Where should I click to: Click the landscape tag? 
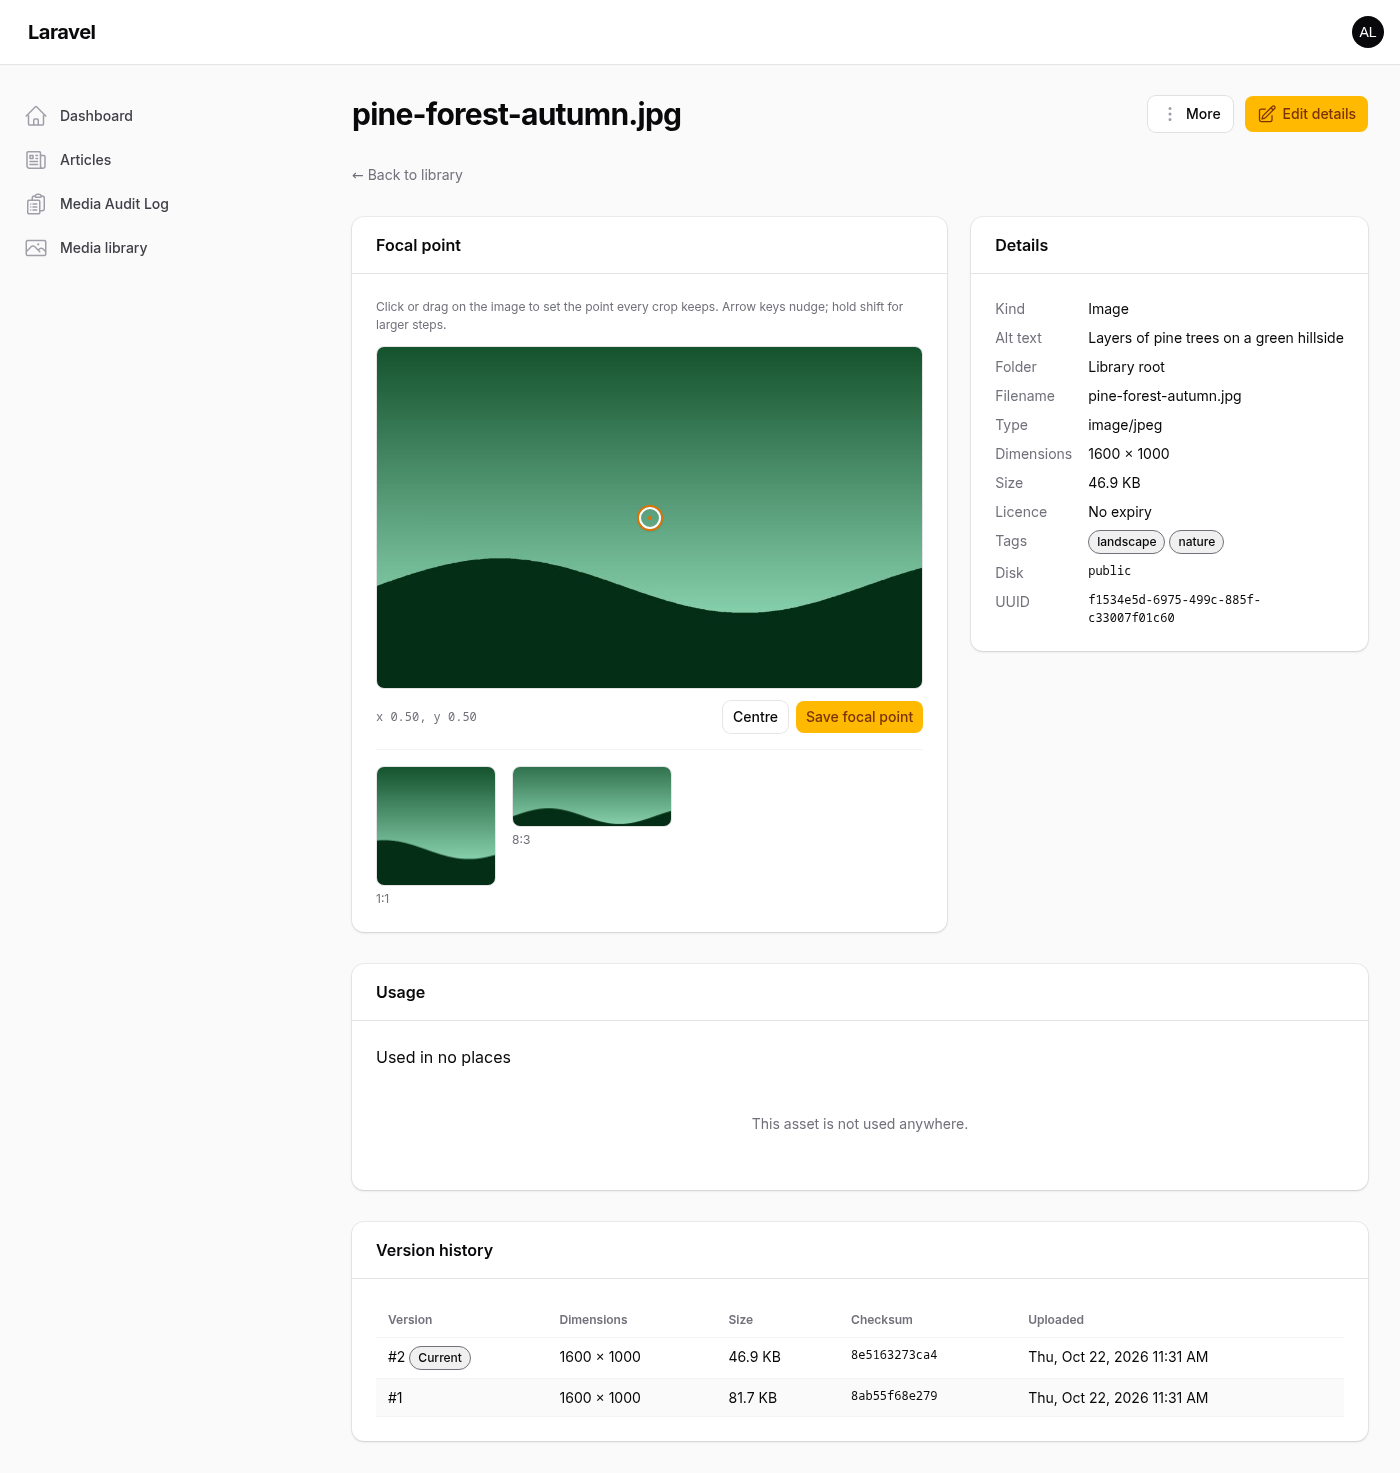(x=1126, y=542)
